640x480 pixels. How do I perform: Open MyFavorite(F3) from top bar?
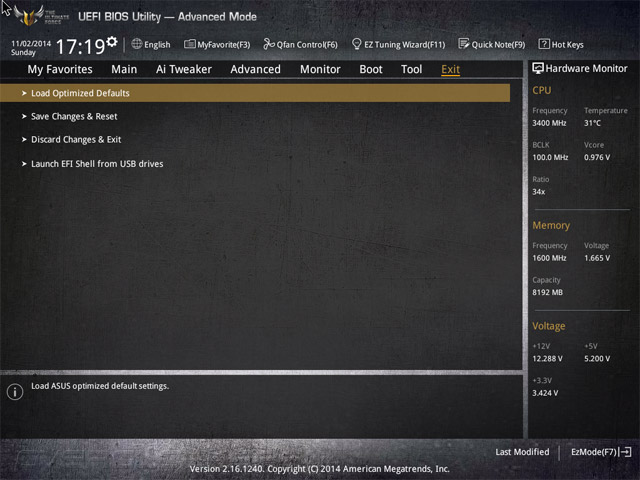(x=224, y=44)
